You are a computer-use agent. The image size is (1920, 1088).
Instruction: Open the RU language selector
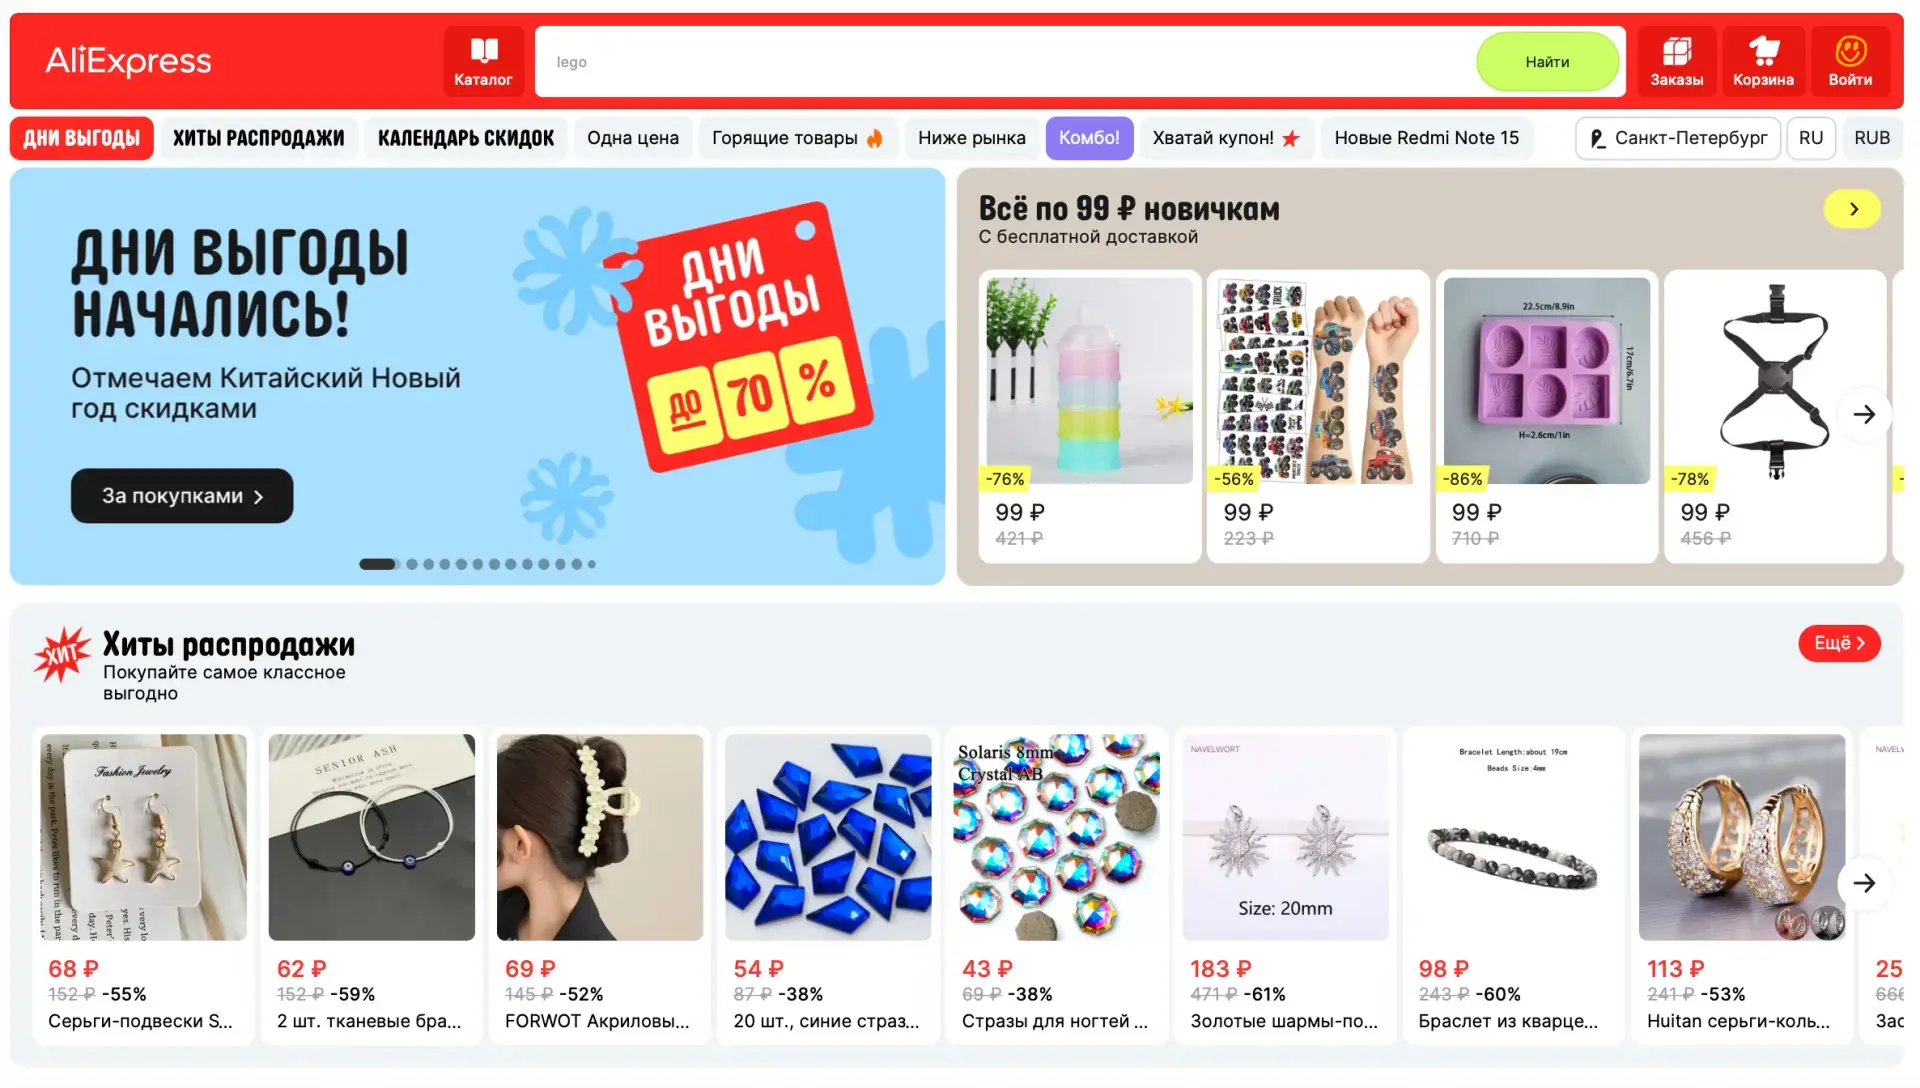pyautogui.click(x=1811, y=138)
